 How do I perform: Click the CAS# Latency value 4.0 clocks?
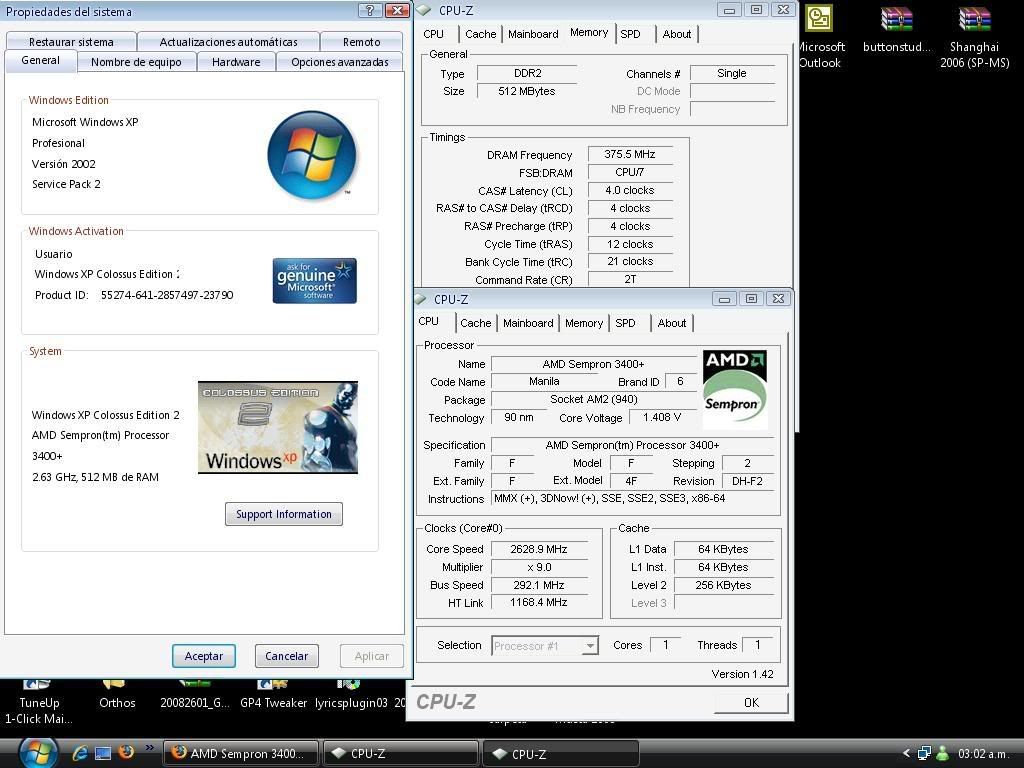630,190
